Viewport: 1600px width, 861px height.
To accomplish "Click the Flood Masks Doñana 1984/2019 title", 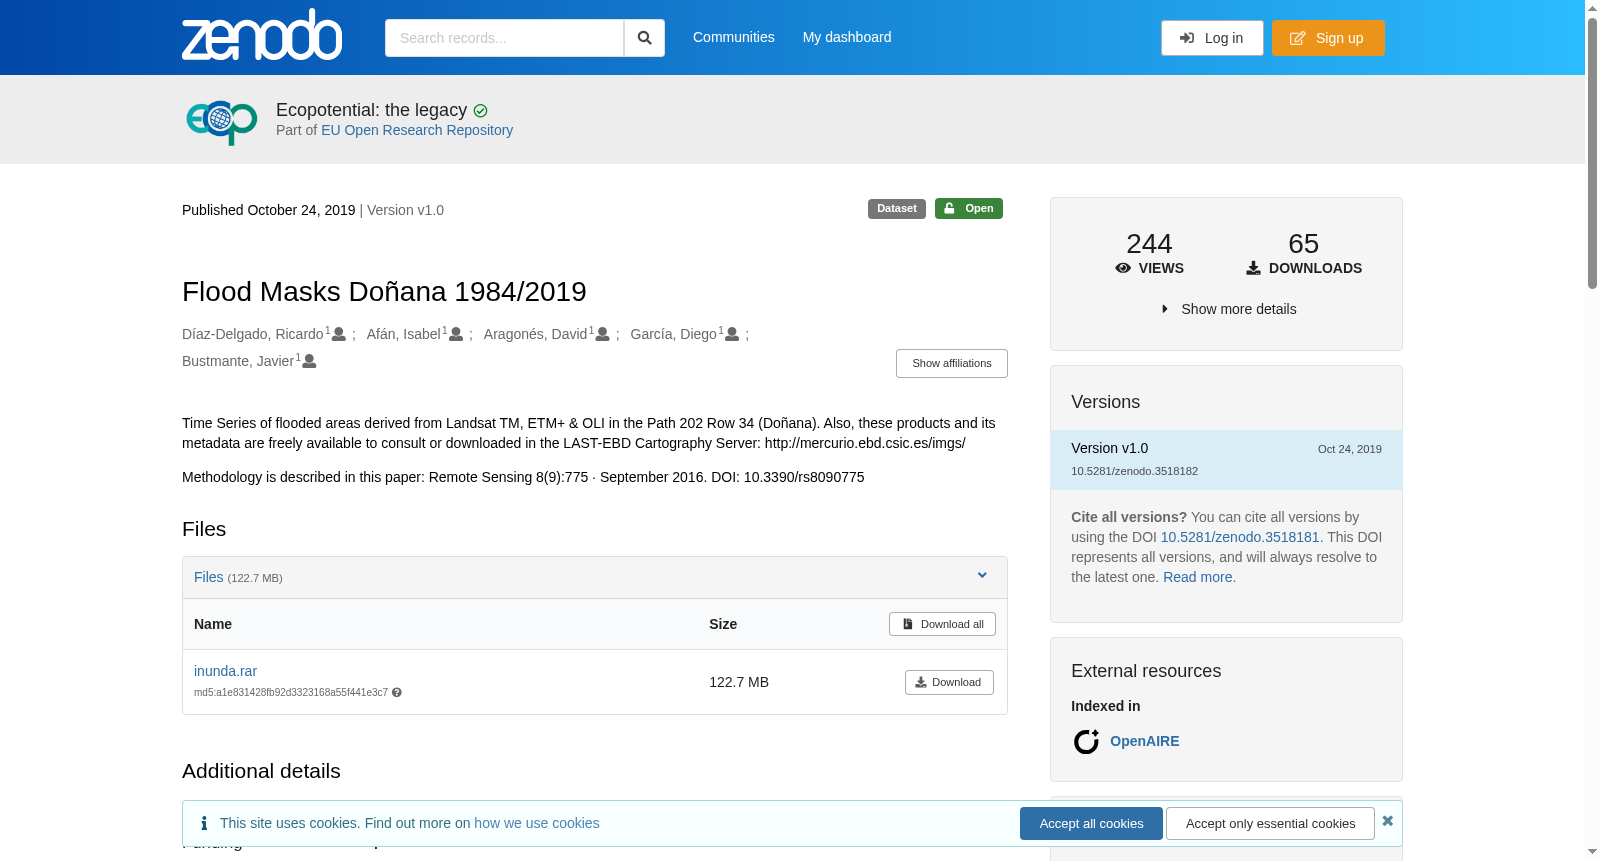I will click(x=384, y=292).
